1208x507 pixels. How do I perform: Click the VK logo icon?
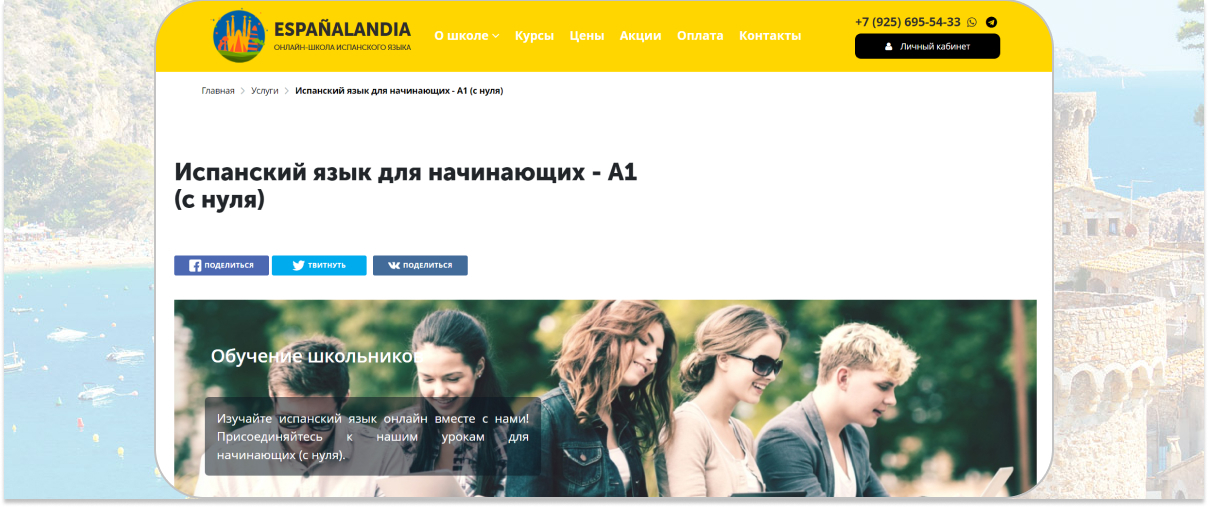(394, 265)
